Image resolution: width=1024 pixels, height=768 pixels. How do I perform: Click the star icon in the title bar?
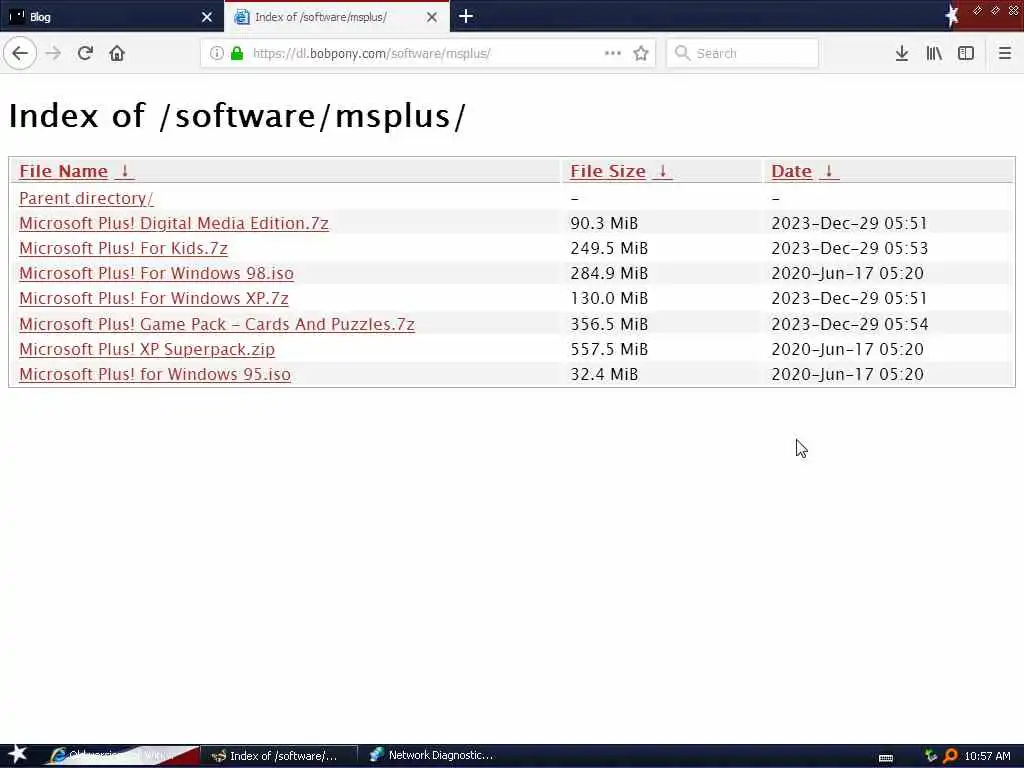952,16
